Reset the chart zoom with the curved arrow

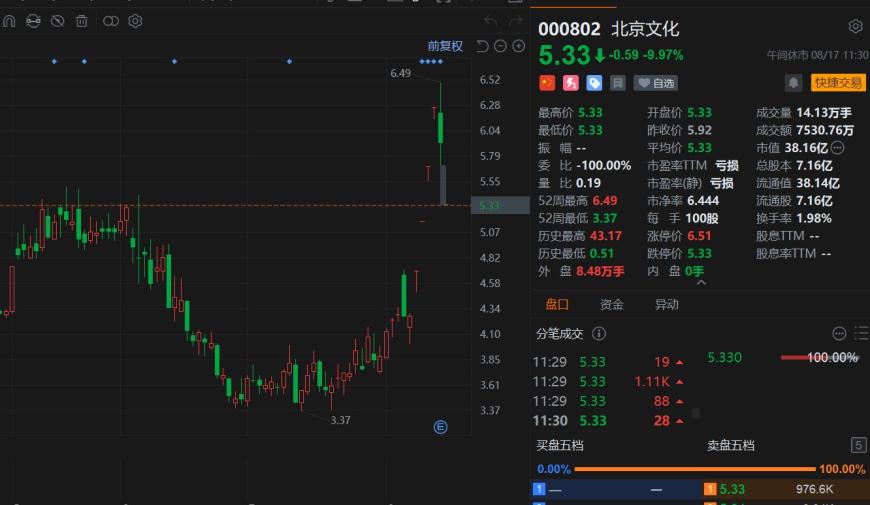pyautogui.click(x=483, y=46)
